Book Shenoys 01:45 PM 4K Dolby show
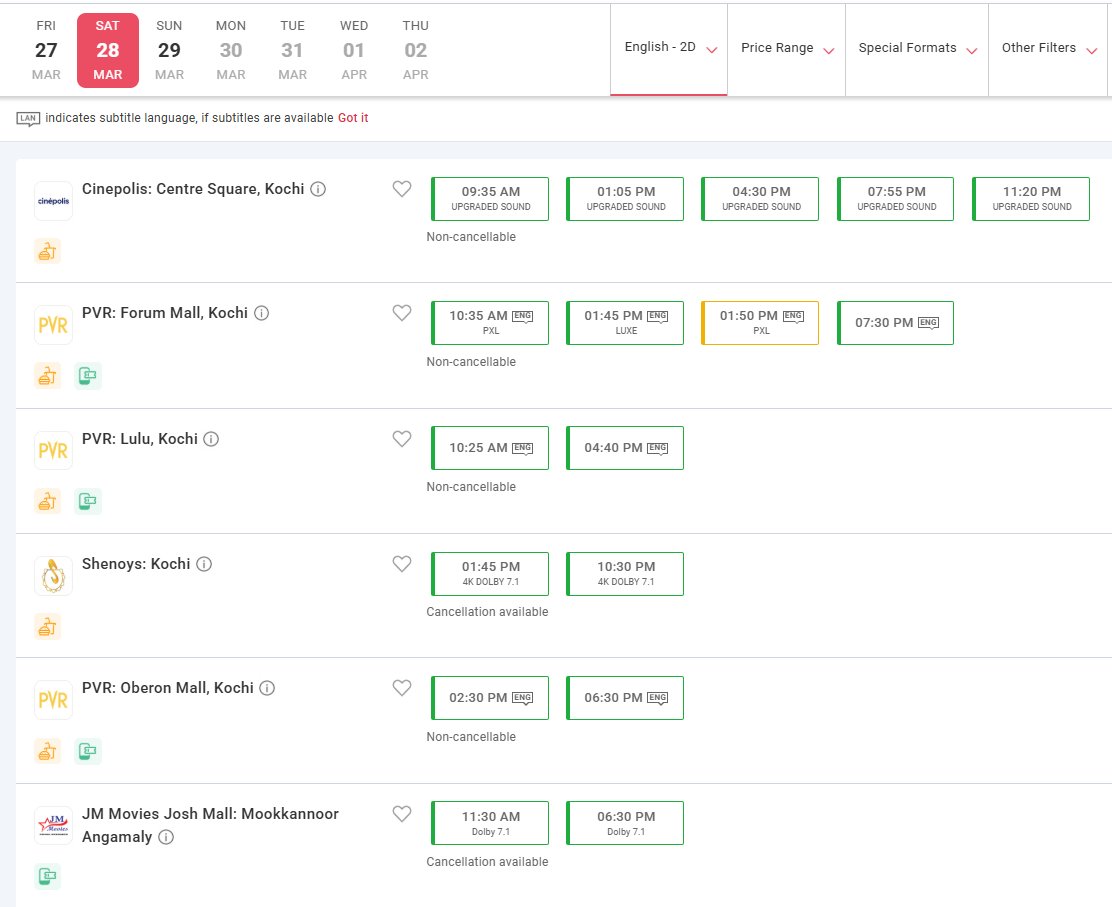Image resolution: width=1112 pixels, height=907 pixels. pyautogui.click(x=490, y=574)
